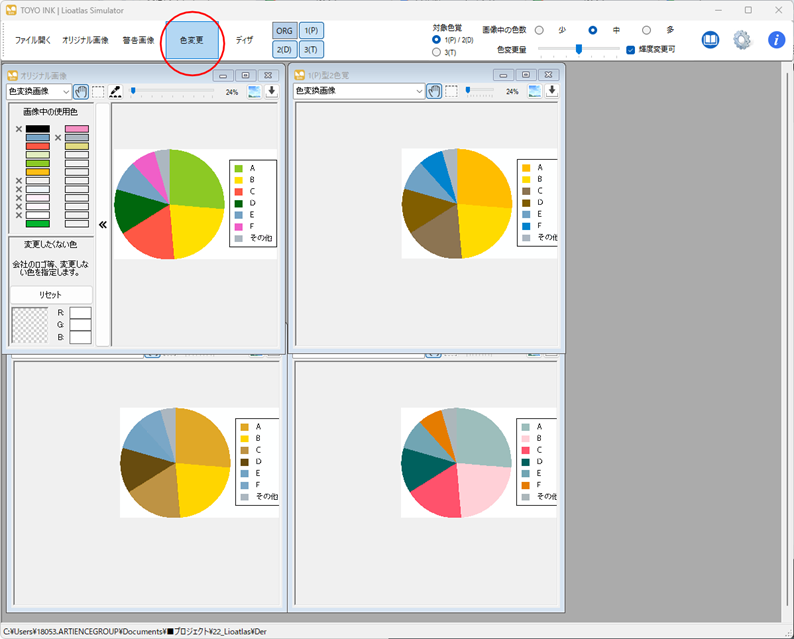Screen dimensions: 794x639
Task: Click the ファイル開く menu item
Action: click(32, 41)
